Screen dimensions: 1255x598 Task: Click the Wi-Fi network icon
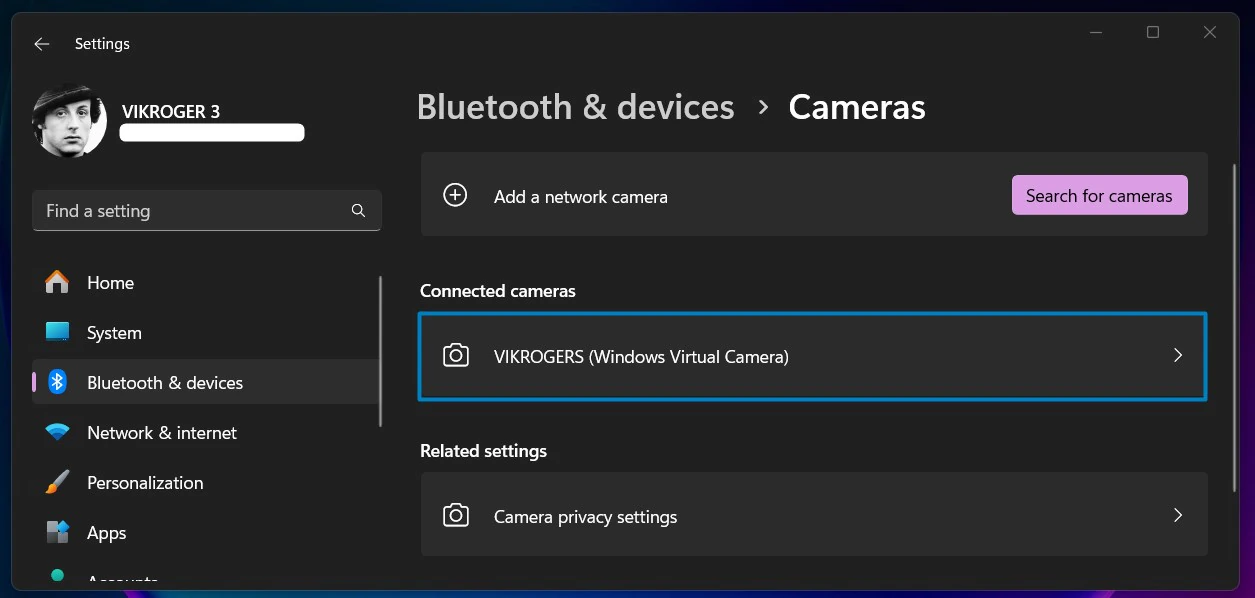tap(57, 433)
